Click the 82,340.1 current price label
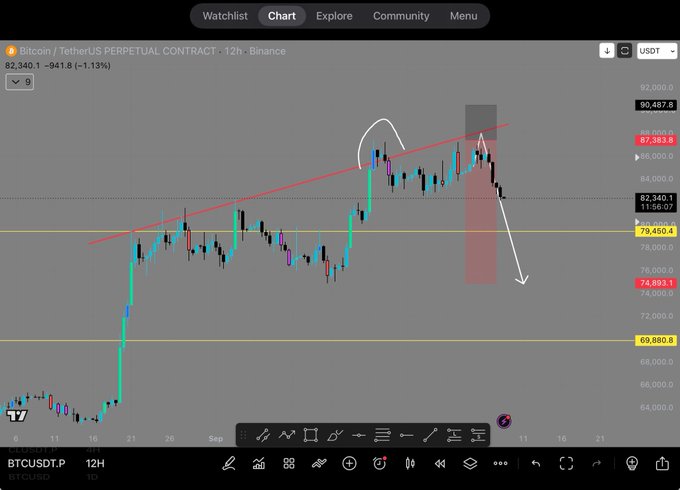 click(x=657, y=203)
